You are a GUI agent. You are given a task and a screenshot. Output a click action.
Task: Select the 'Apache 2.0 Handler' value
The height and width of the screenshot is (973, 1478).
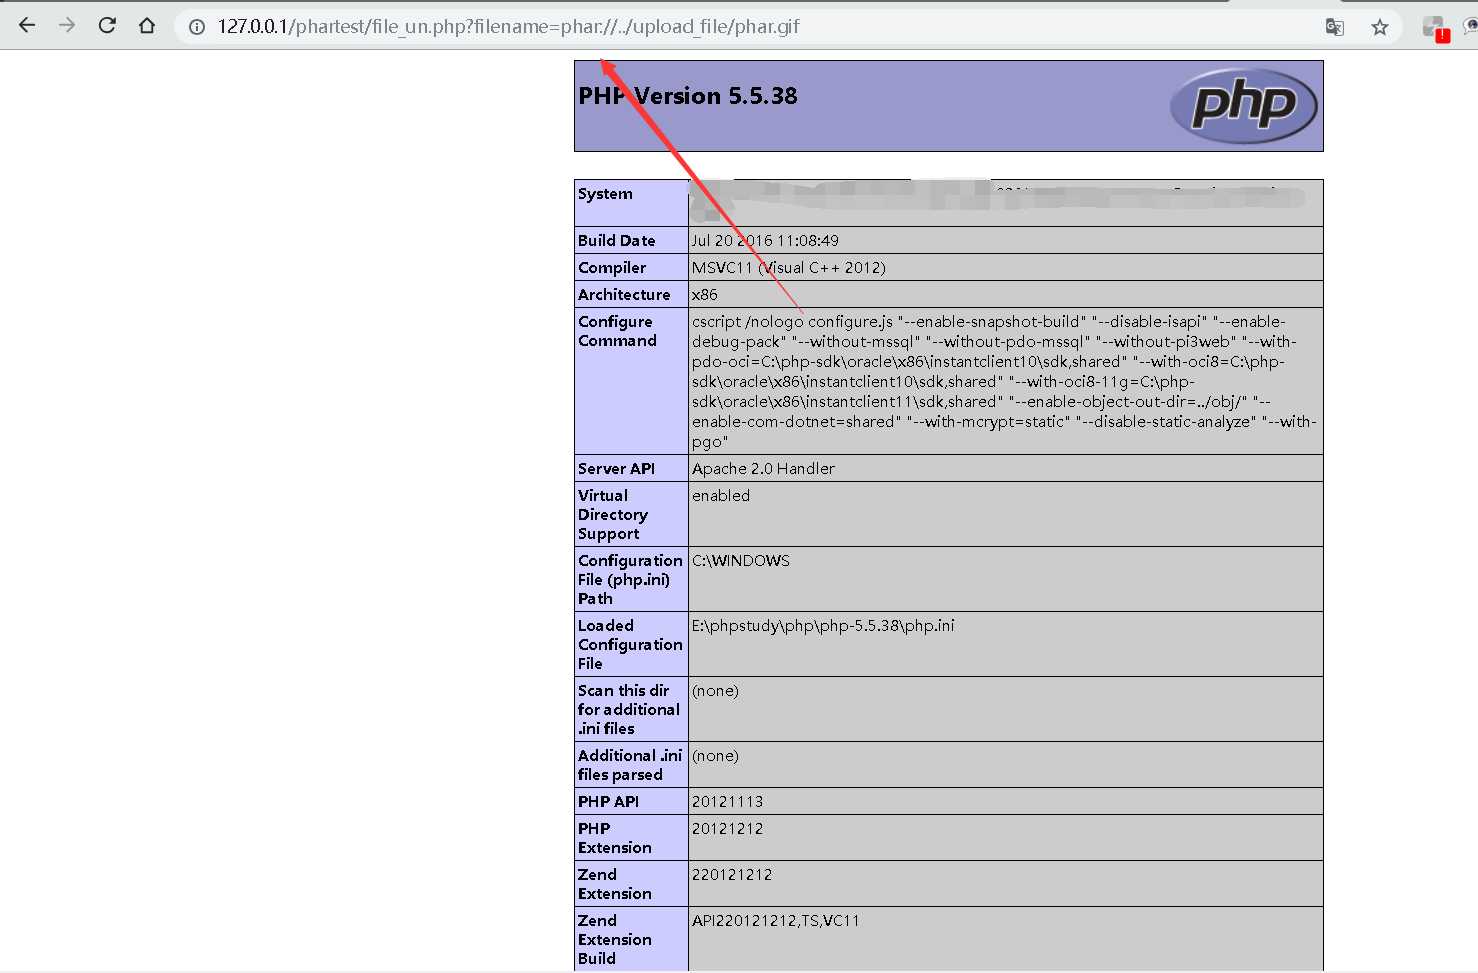coord(763,469)
